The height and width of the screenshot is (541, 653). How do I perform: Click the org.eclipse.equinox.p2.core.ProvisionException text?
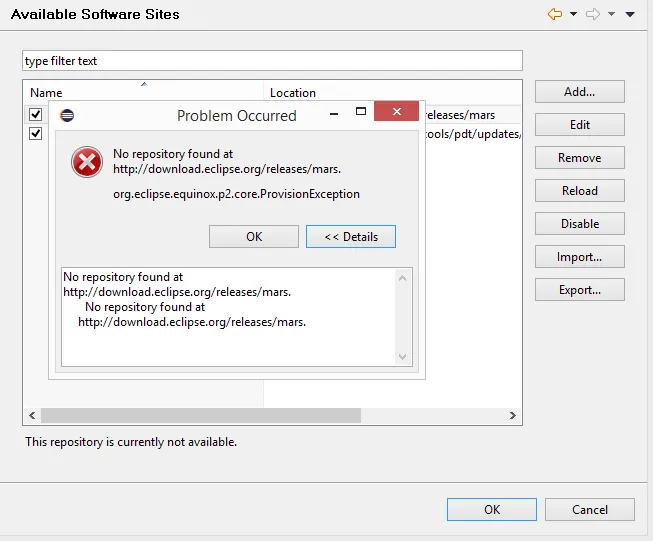[237, 194]
